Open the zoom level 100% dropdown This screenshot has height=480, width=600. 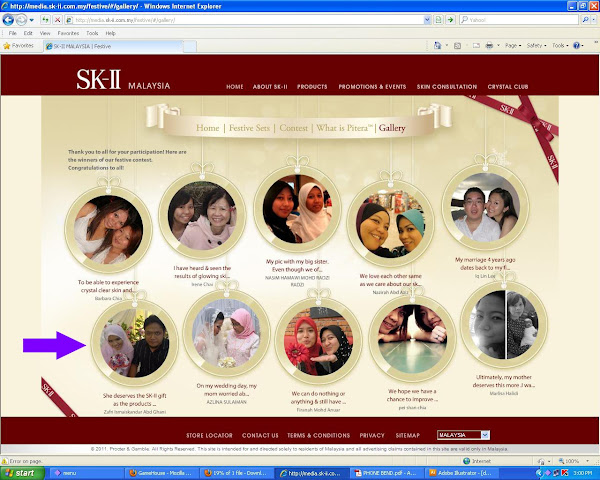coord(588,461)
